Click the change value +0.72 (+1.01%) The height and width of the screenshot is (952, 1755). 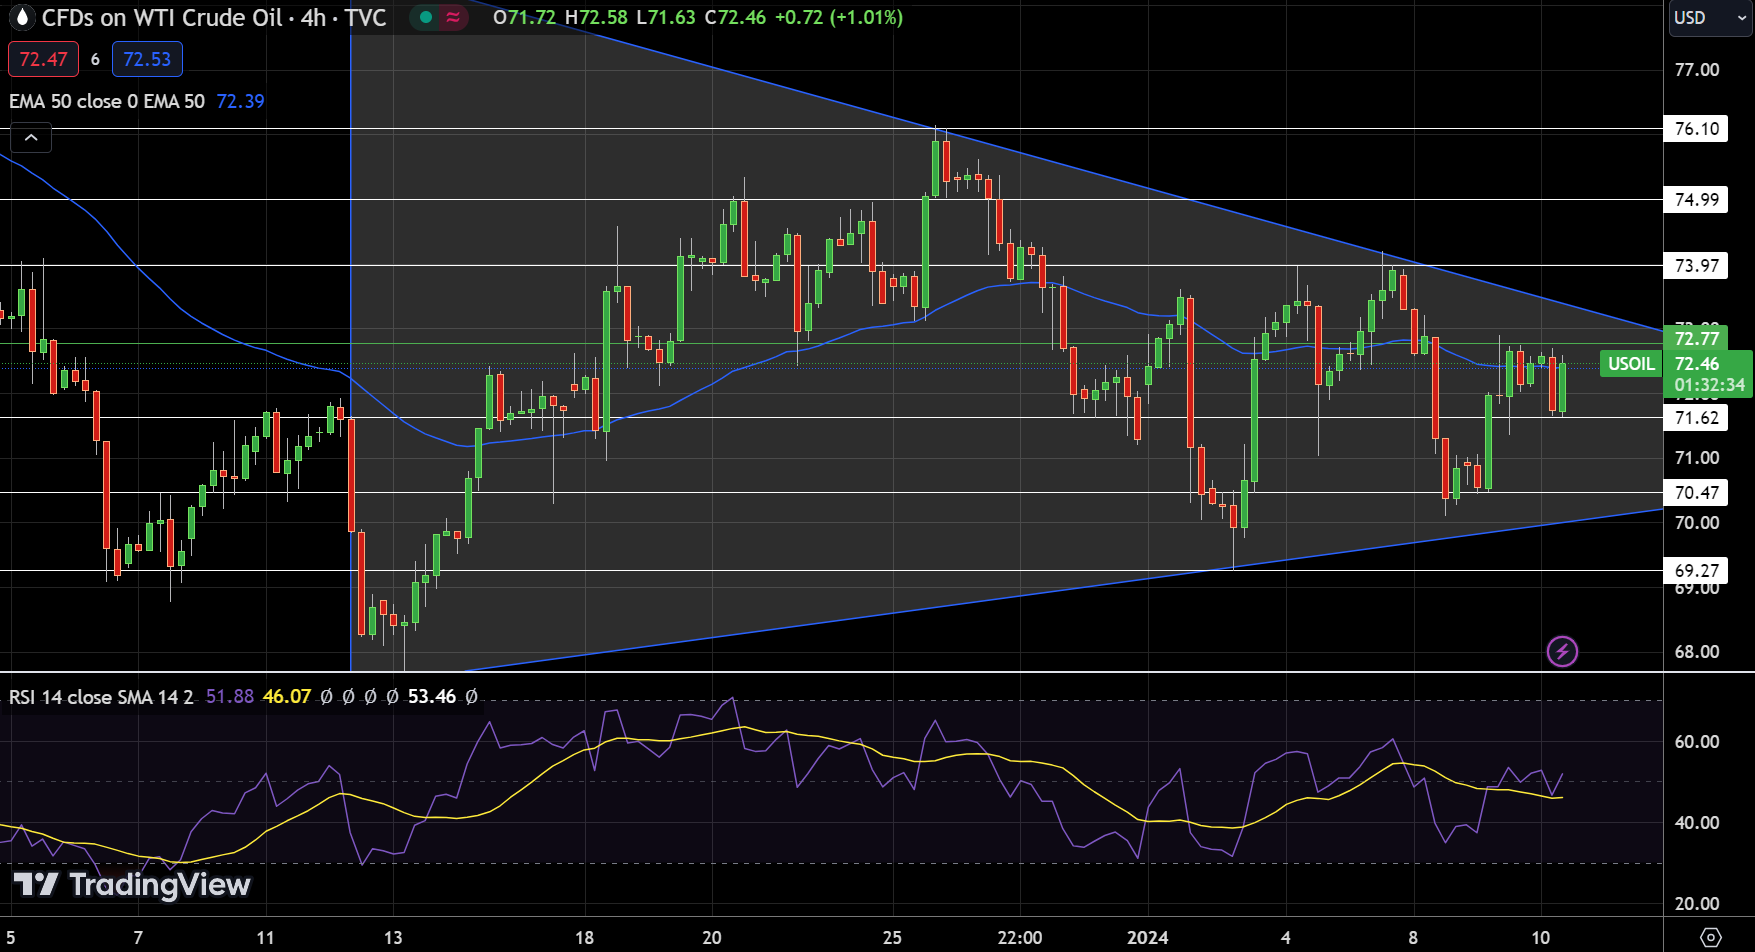(x=838, y=18)
